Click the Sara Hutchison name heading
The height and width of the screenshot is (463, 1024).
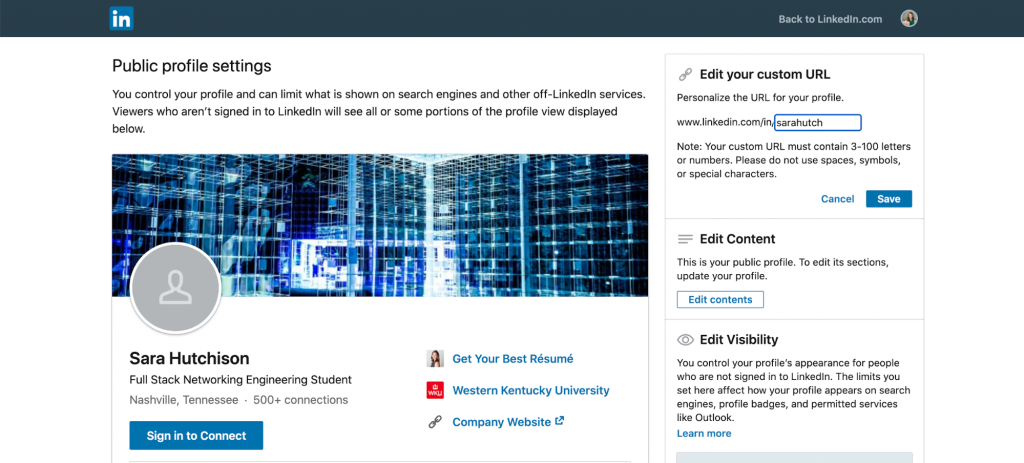click(189, 359)
